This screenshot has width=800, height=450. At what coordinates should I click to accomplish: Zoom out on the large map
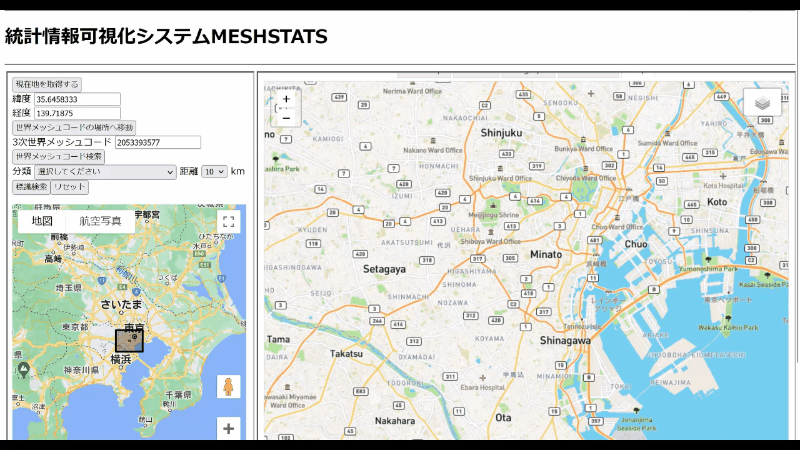pos(286,118)
